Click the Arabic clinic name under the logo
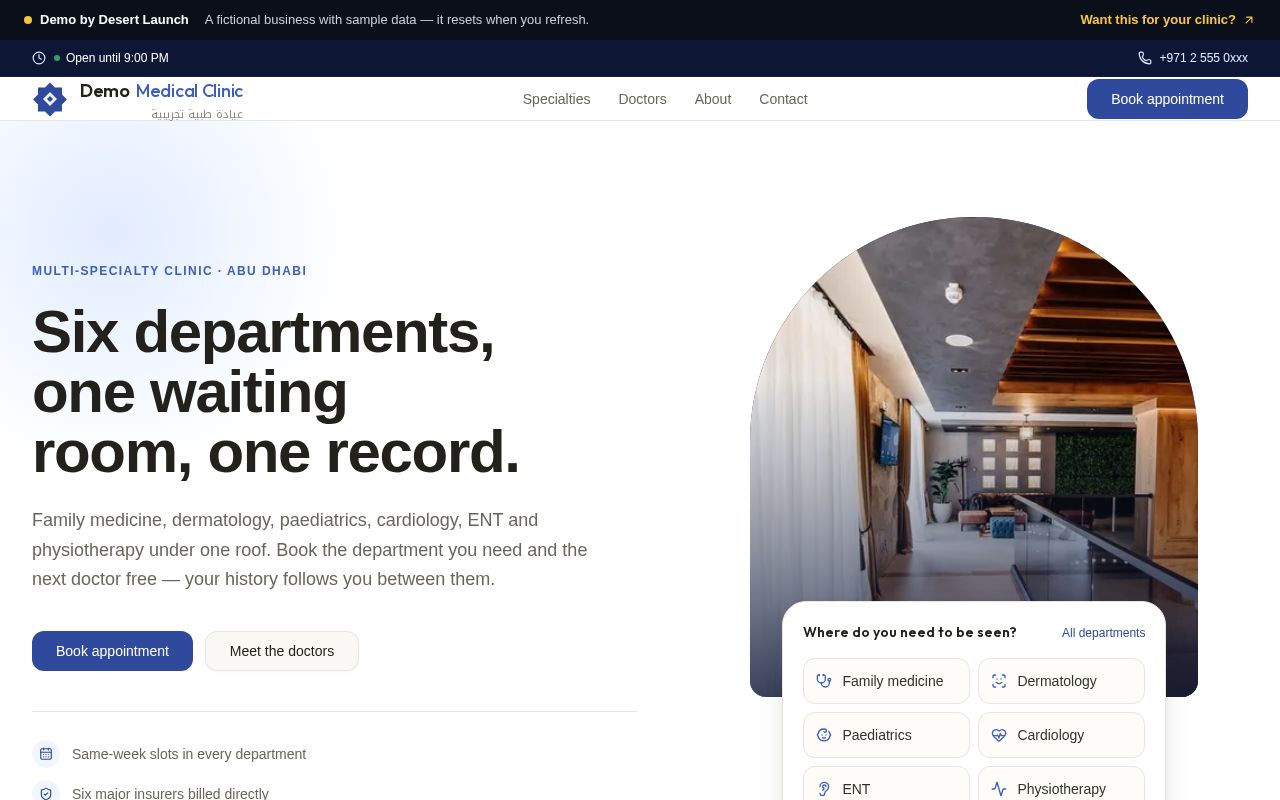 197,114
